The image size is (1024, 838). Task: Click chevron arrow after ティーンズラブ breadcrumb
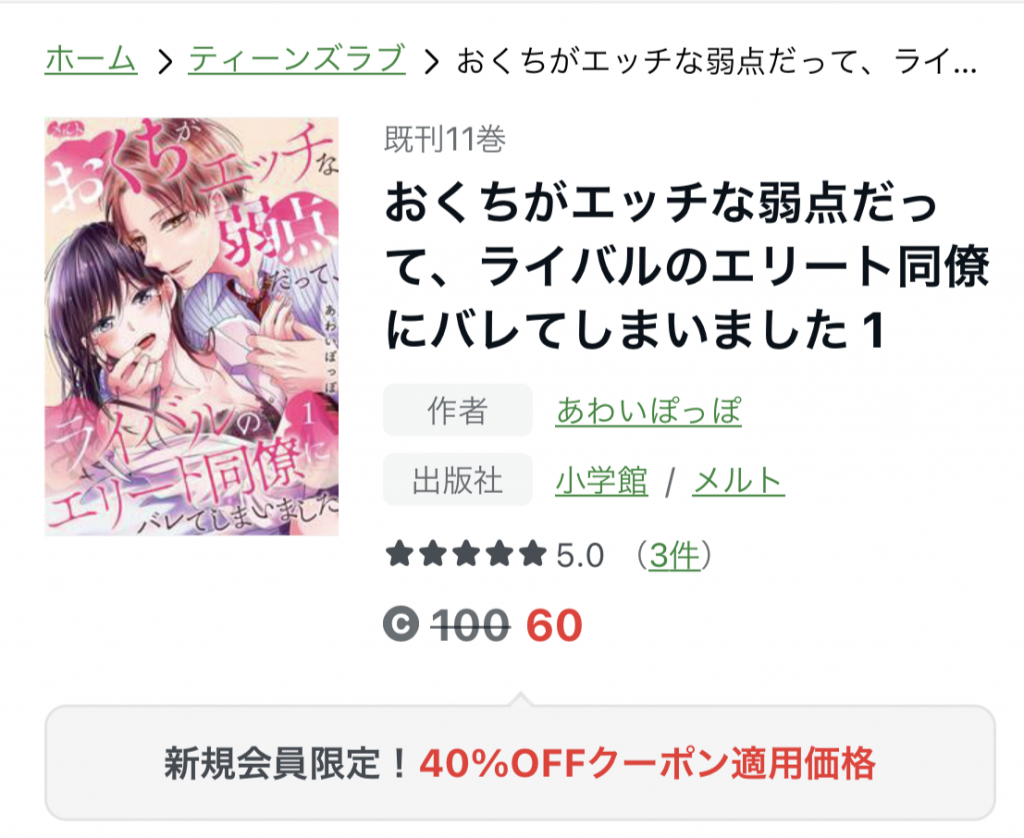pos(431,61)
